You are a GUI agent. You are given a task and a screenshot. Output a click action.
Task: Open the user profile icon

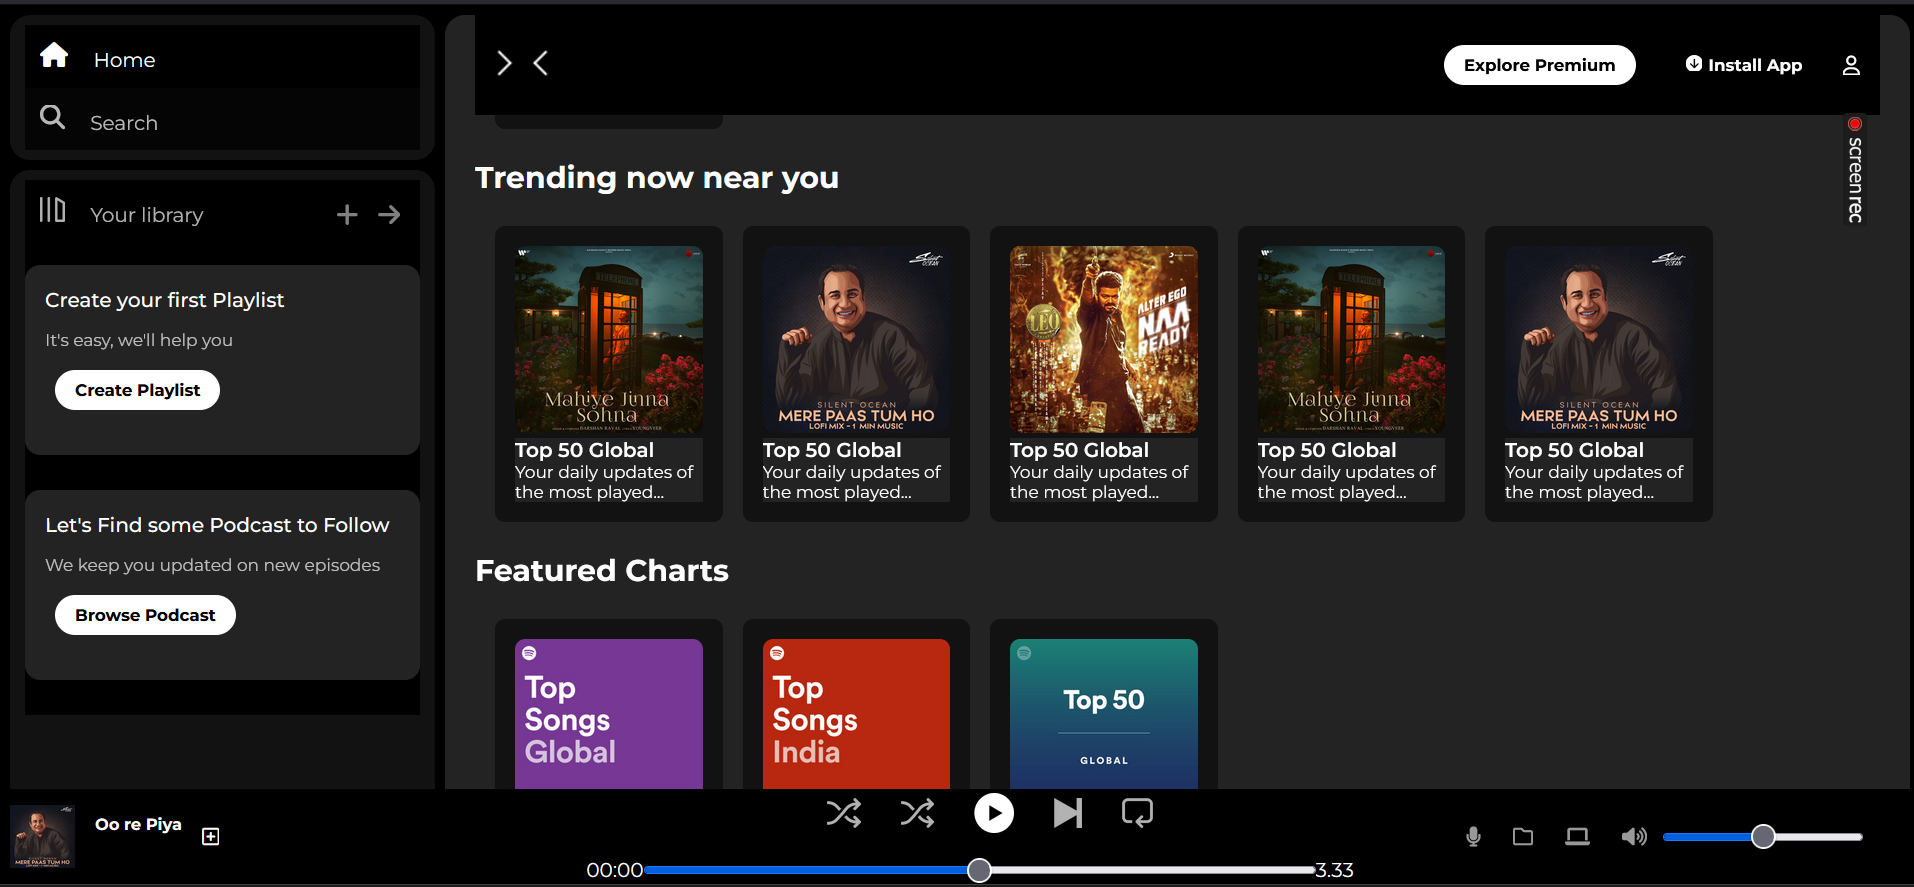tap(1851, 66)
